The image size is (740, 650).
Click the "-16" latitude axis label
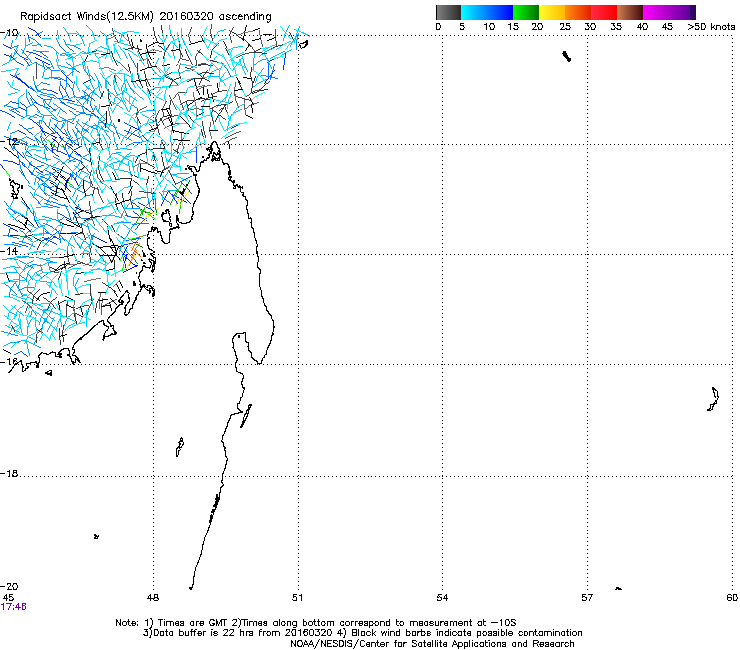(10, 362)
